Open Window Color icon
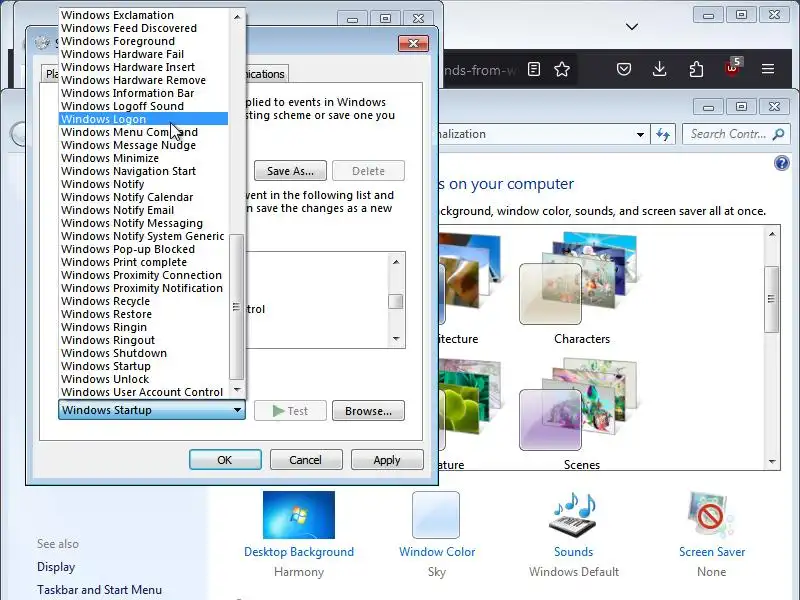This screenshot has width=800, height=600. click(436, 515)
